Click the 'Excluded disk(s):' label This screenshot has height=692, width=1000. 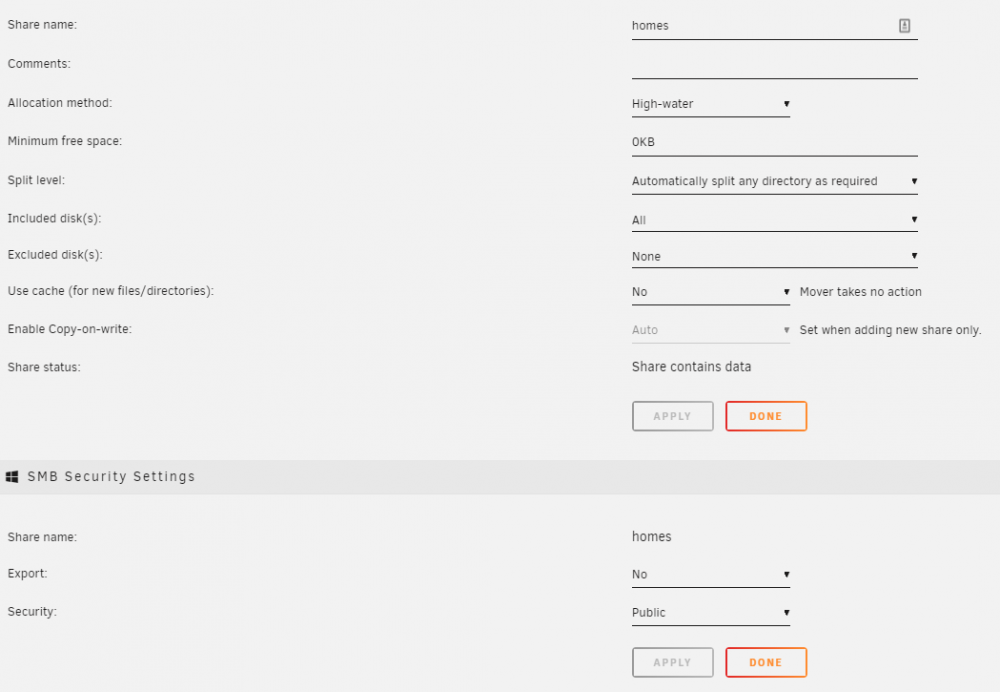[x=55, y=255]
